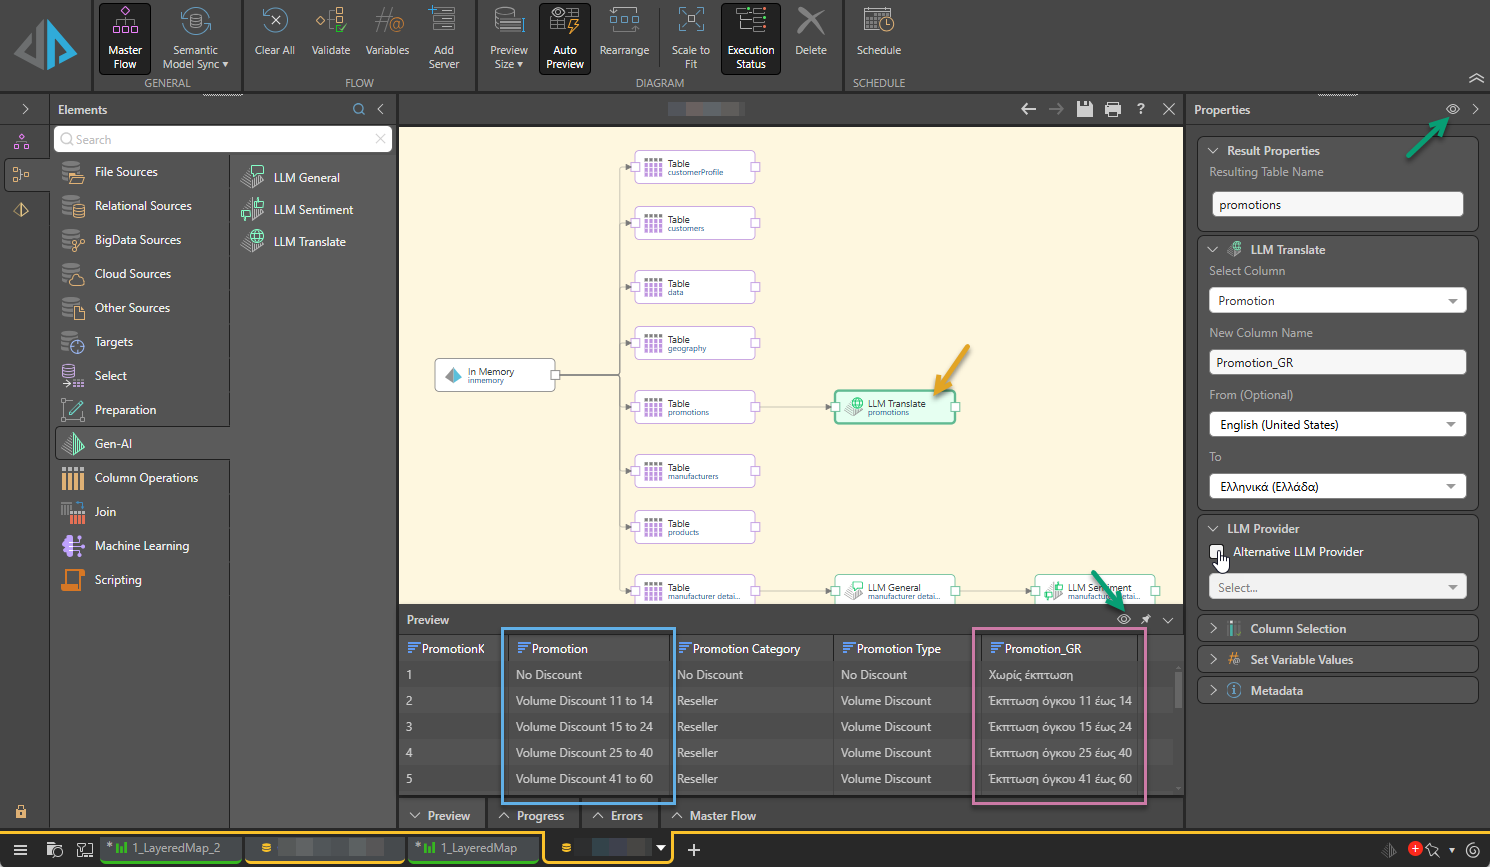The image size is (1490, 867).
Task: Toggle the Properties panel eye icon
Action: point(1453,109)
